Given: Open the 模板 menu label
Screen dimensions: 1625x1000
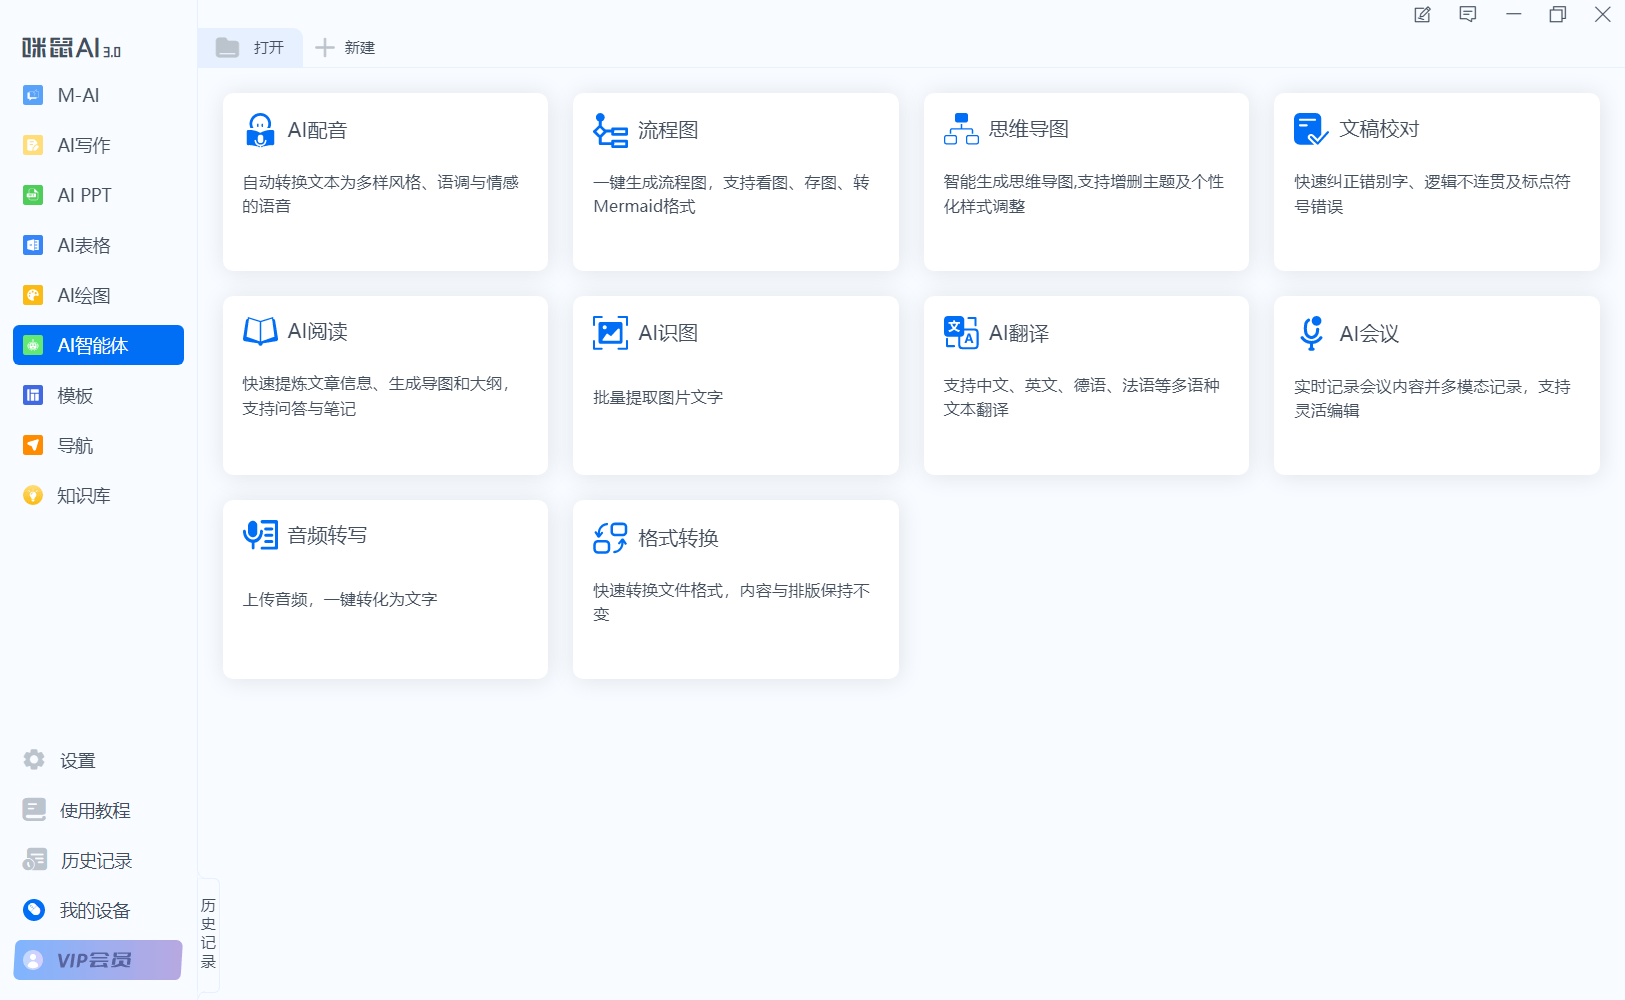Looking at the screenshot, I should pyautogui.click(x=75, y=395).
